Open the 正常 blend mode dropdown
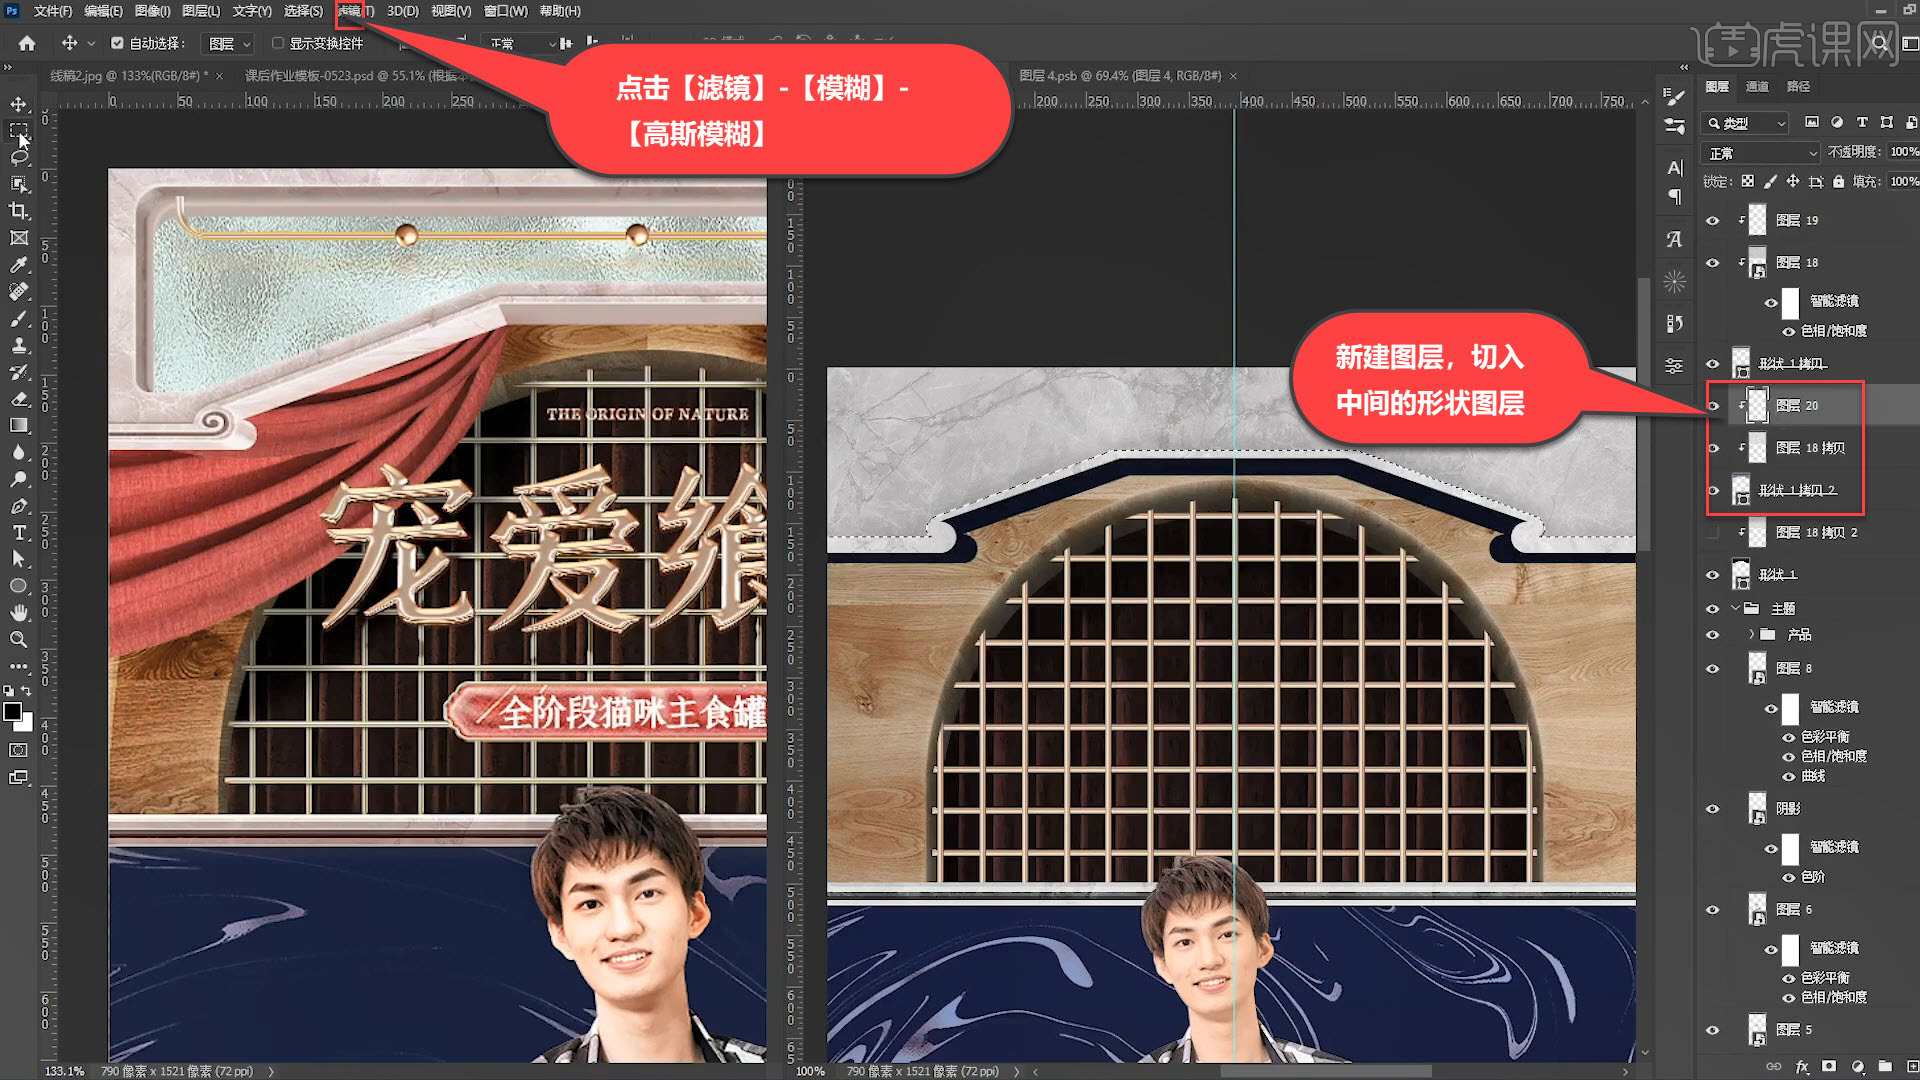This screenshot has height=1080, width=1920. [x=1762, y=153]
